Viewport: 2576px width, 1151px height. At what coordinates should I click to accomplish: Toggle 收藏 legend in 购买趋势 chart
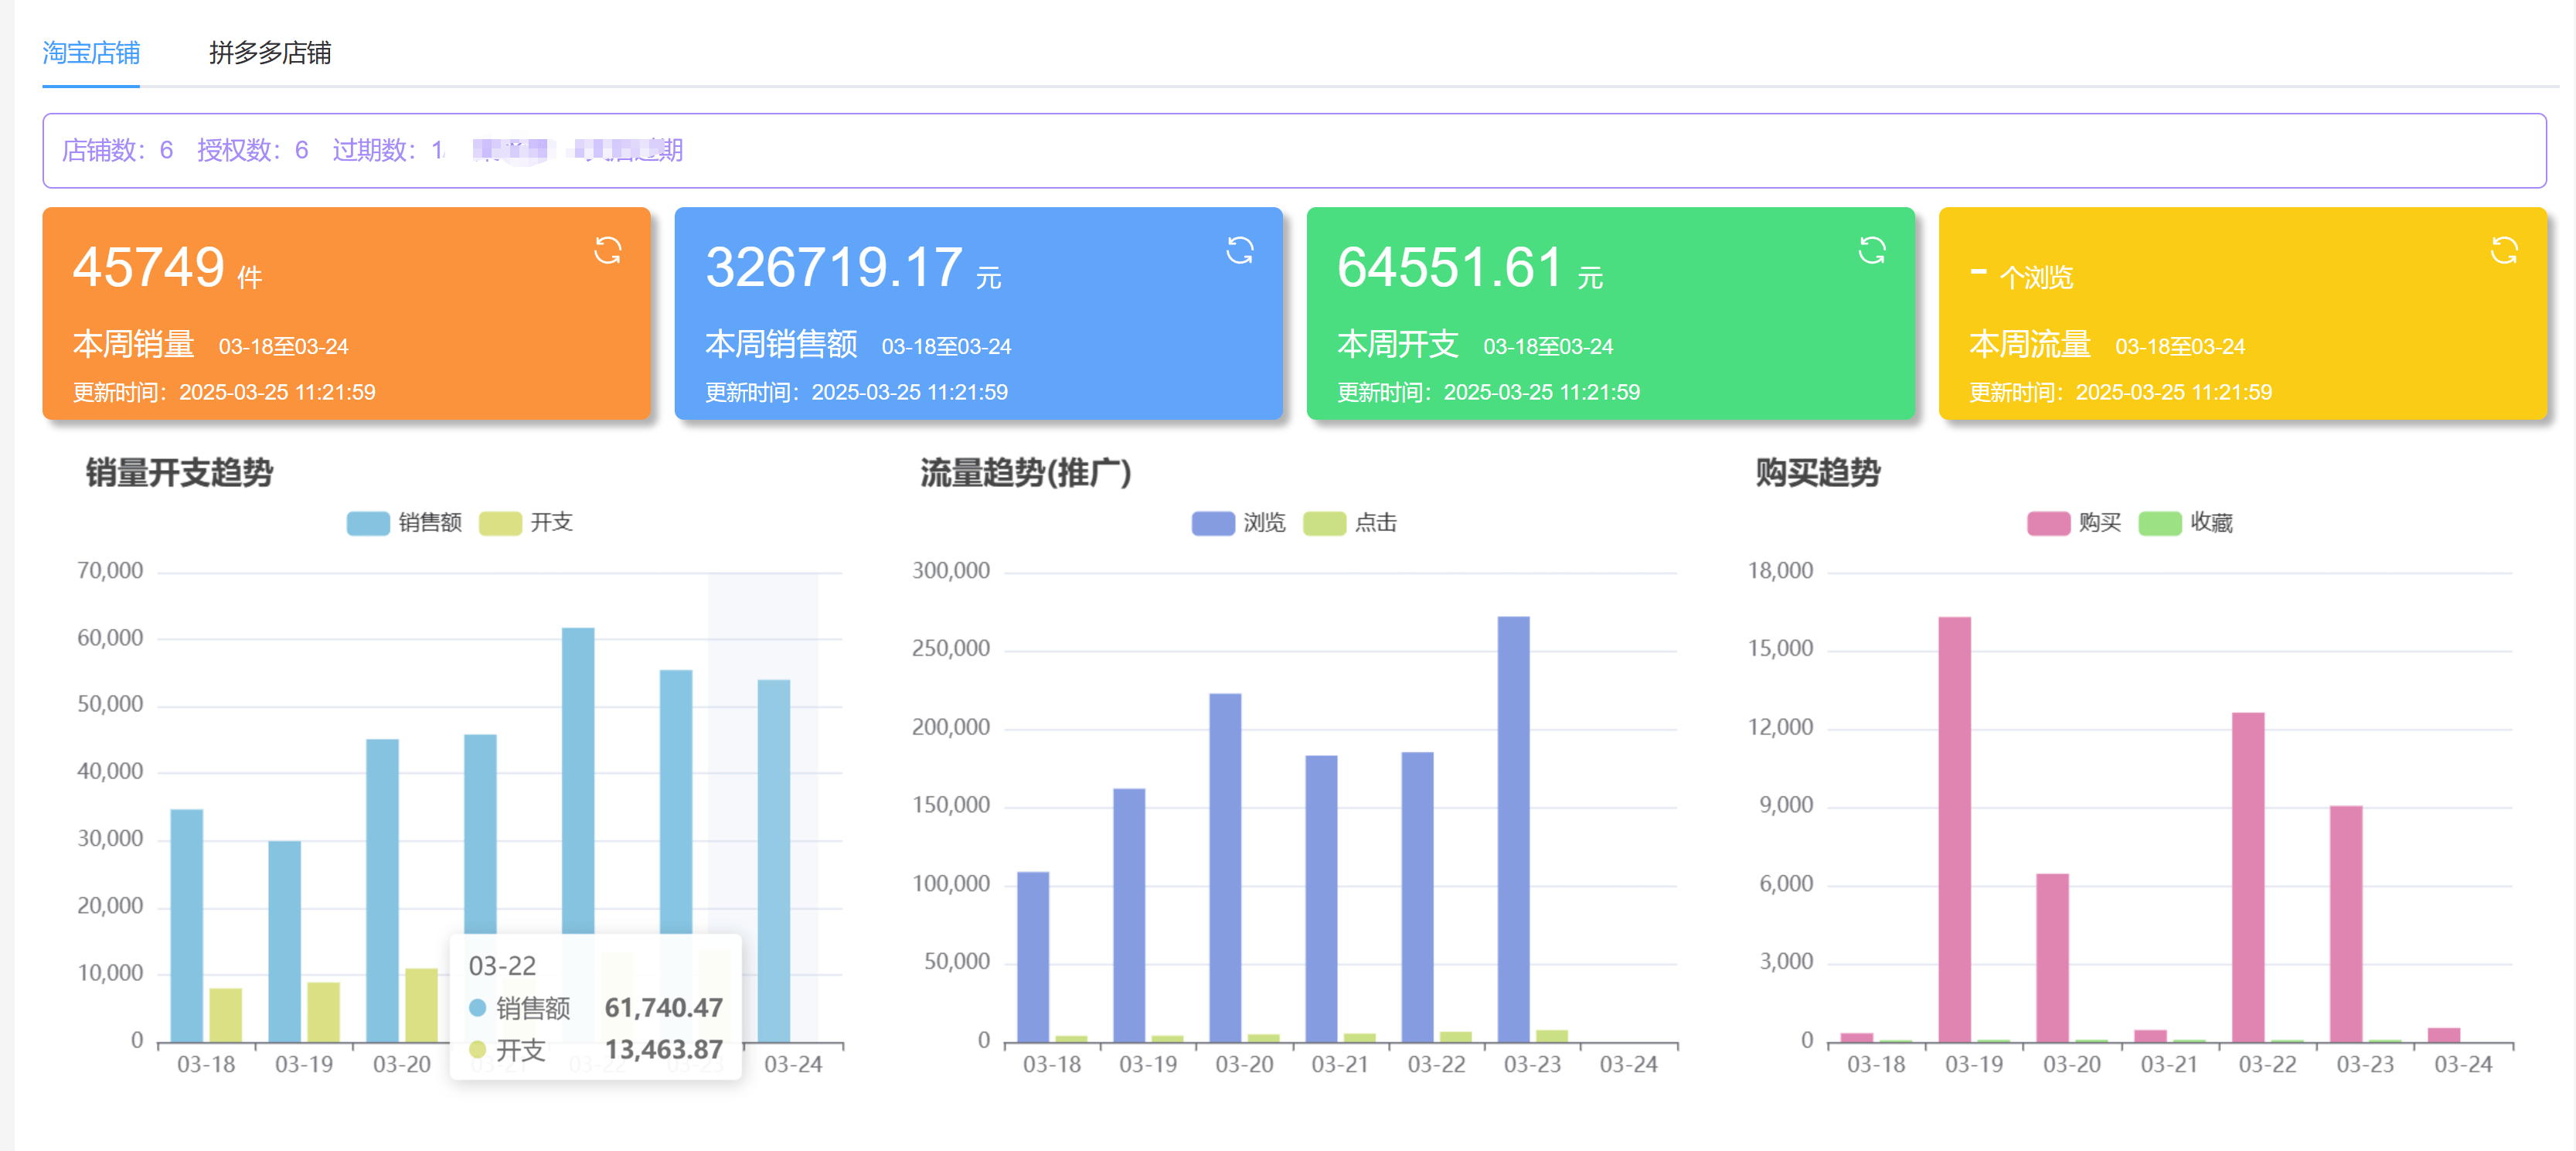point(2186,523)
